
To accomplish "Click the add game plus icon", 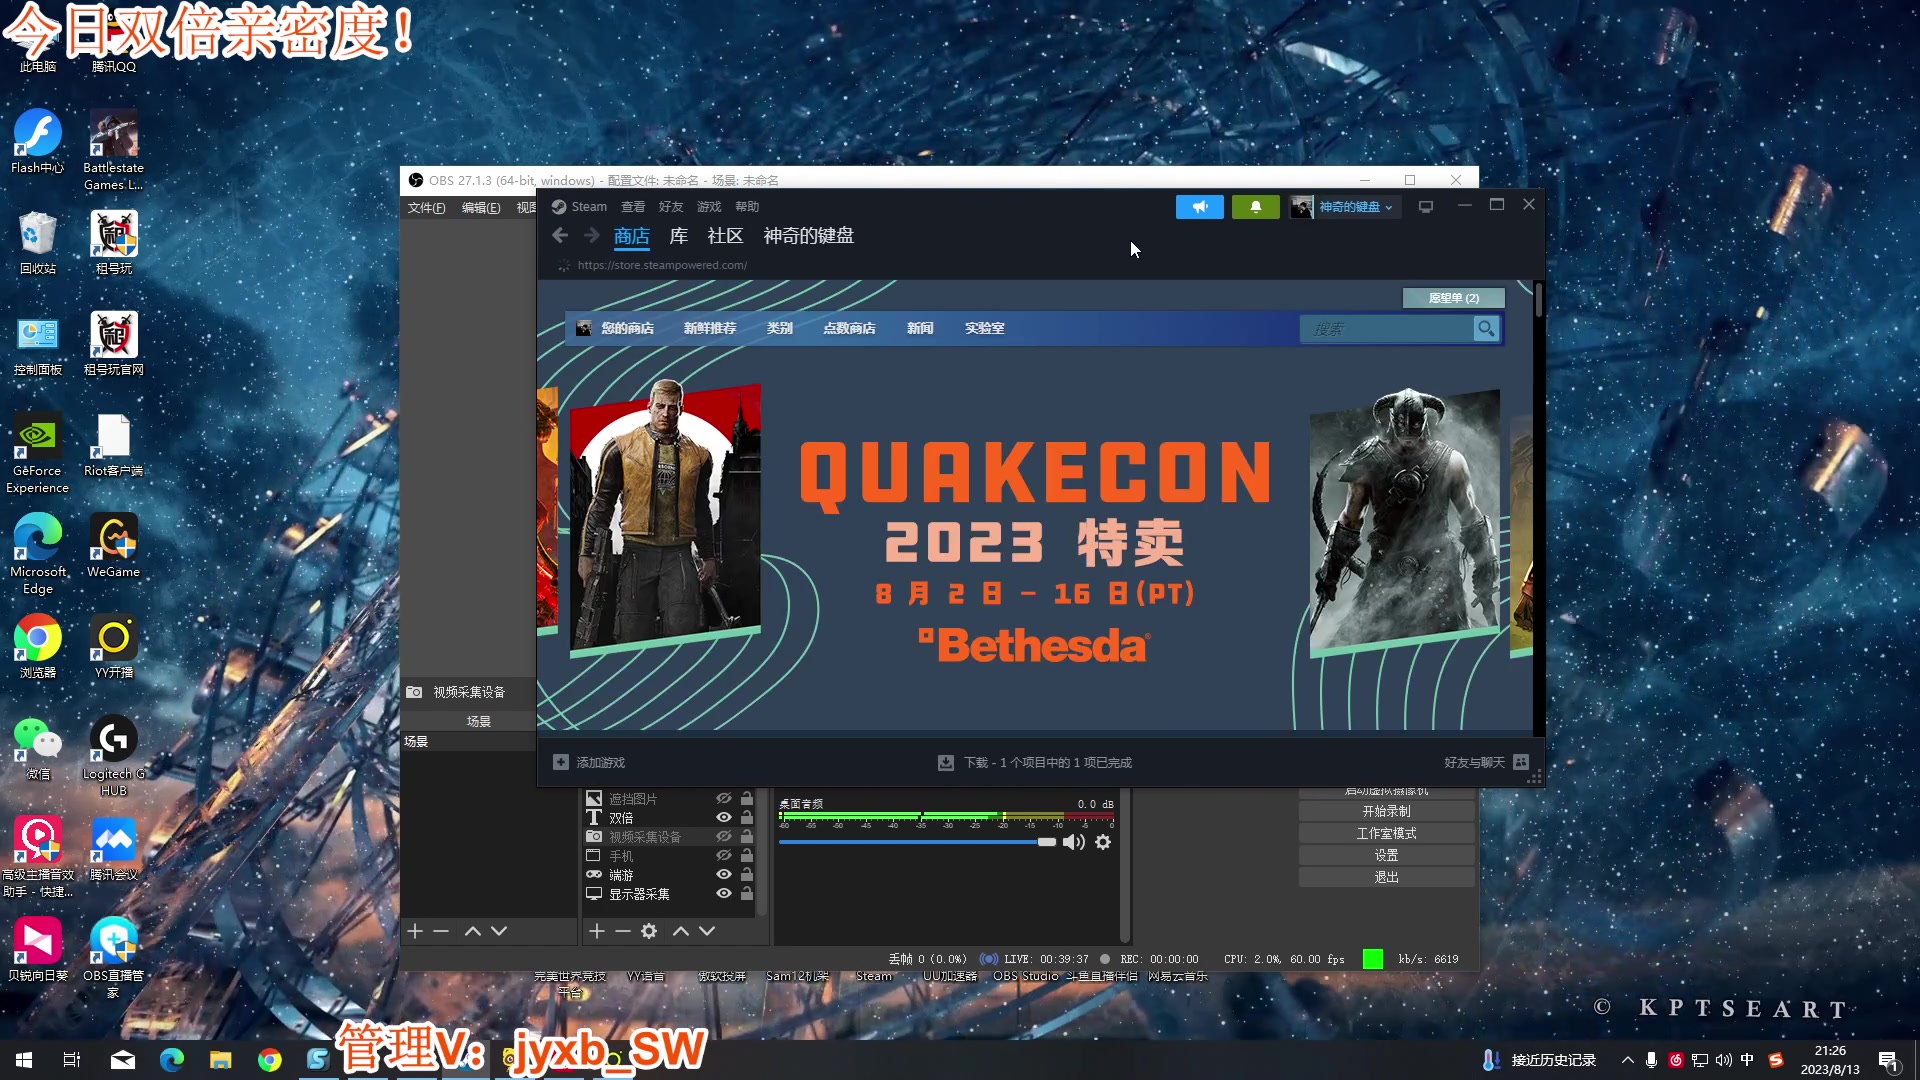I will tap(560, 762).
